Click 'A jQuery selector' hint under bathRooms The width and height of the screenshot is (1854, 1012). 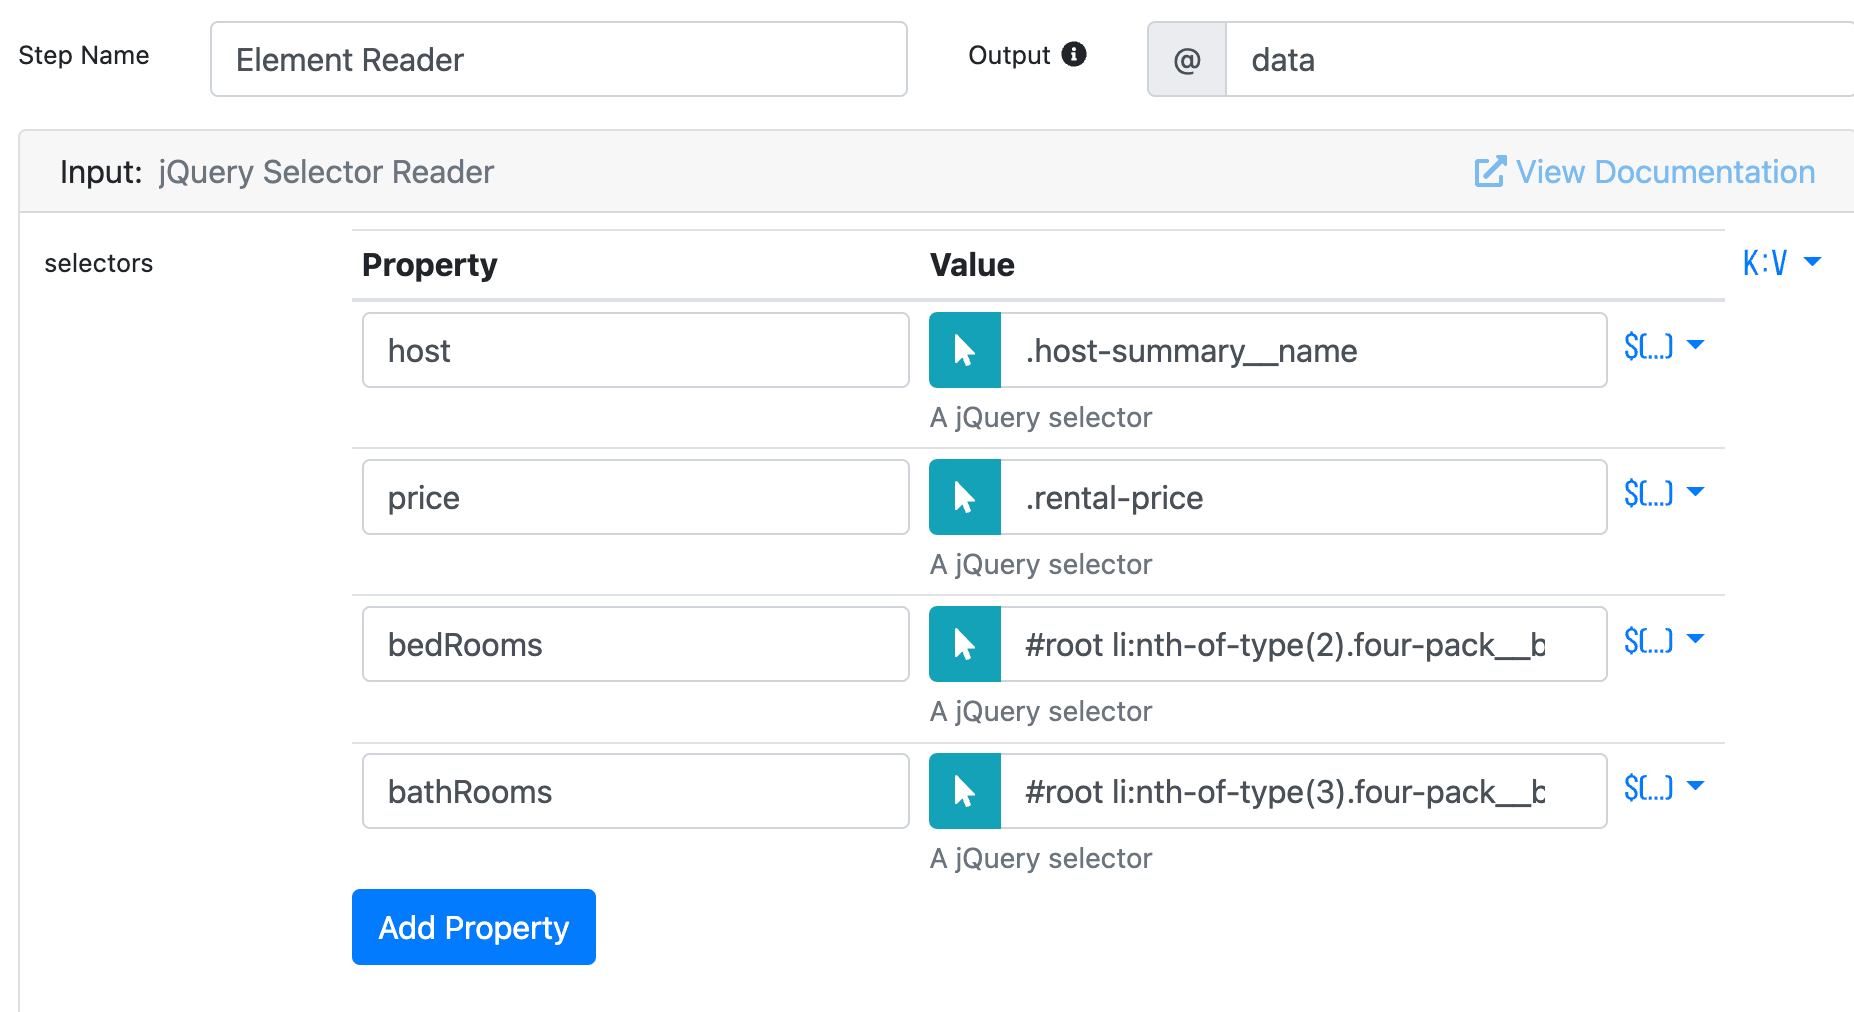tap(1041, 858)
